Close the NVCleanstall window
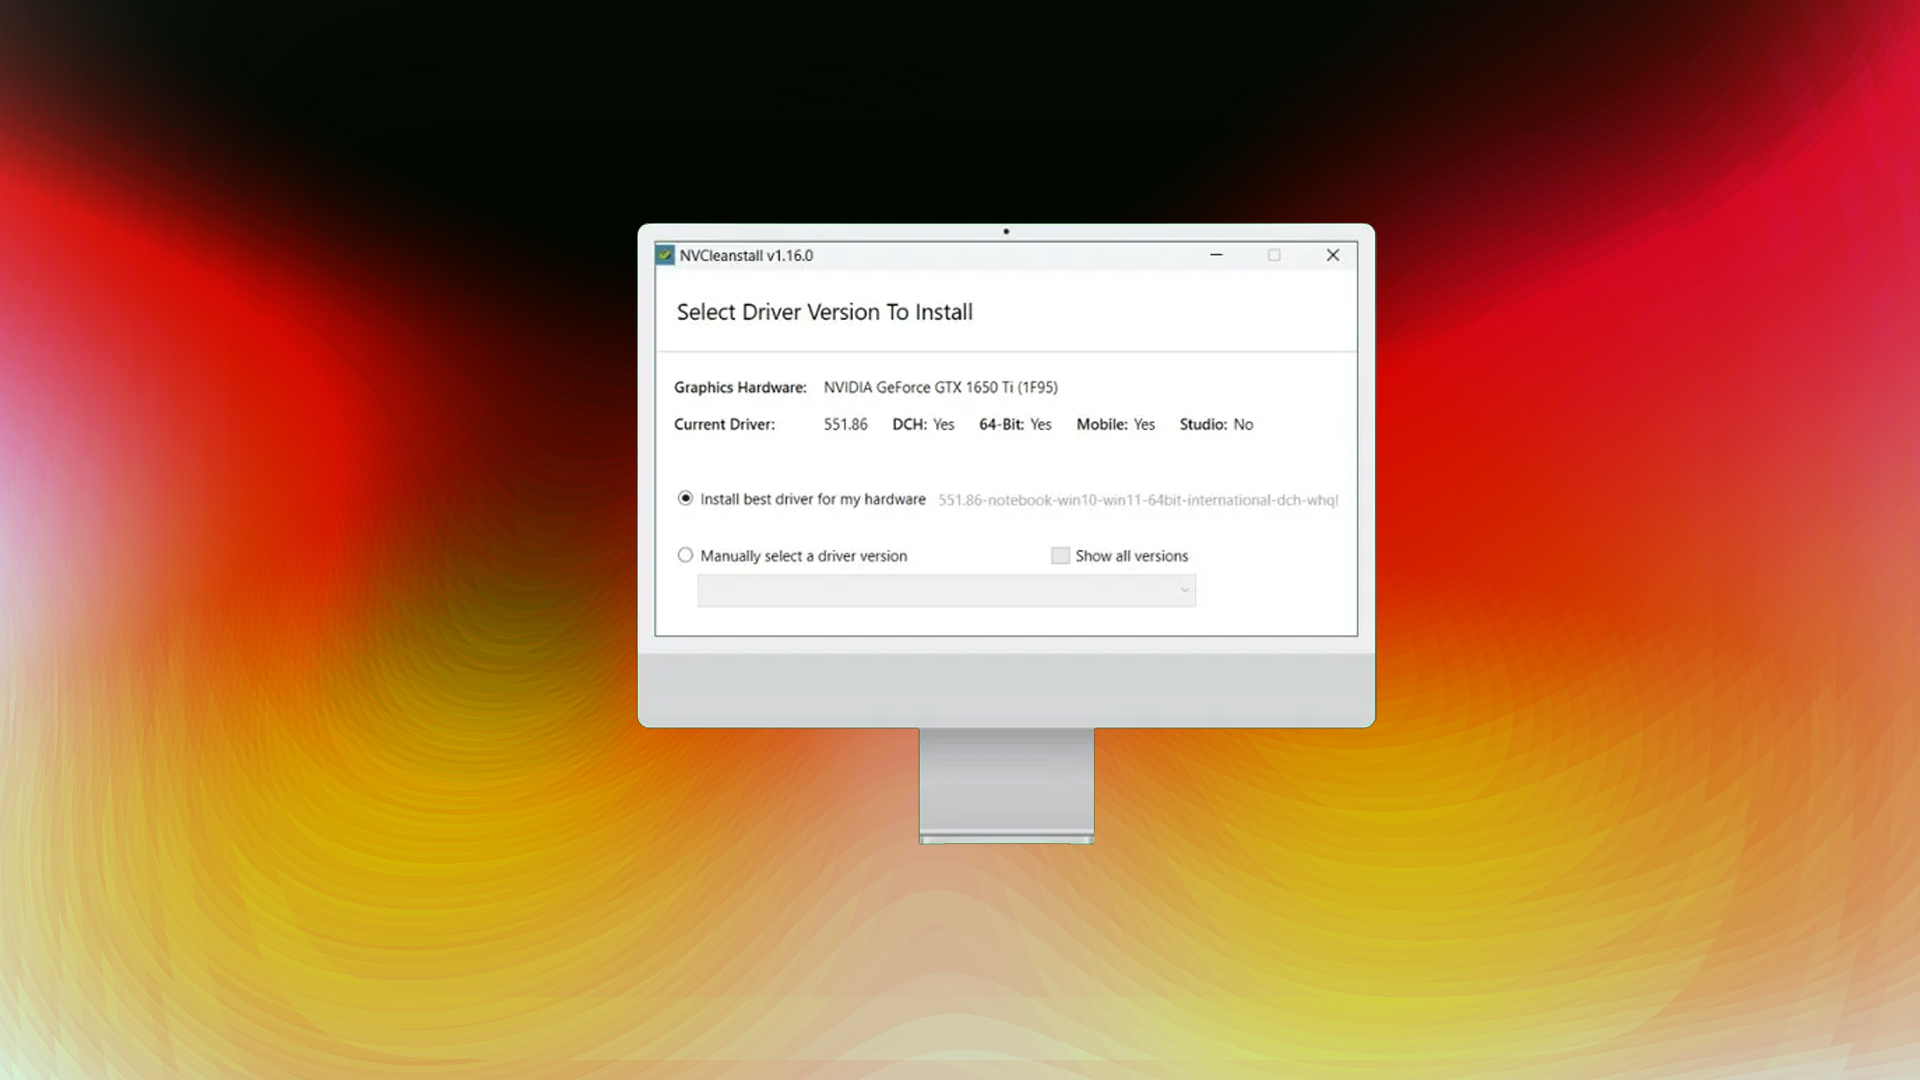 coord(1333,255)
